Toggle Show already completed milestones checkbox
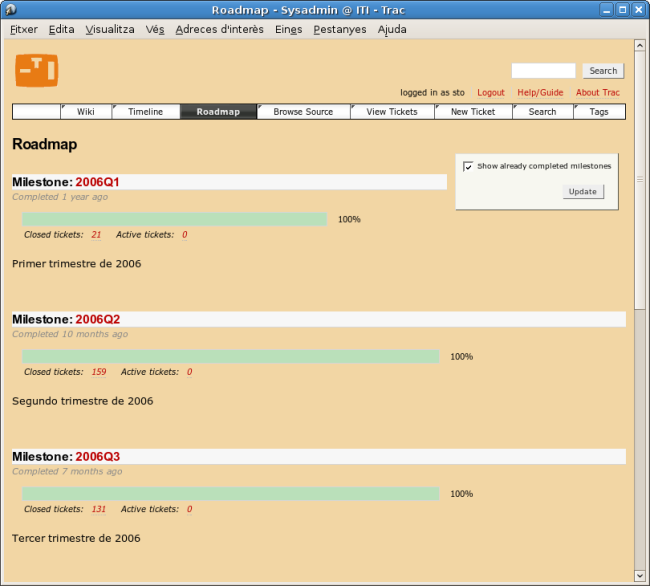 click(x=468, y=166)
